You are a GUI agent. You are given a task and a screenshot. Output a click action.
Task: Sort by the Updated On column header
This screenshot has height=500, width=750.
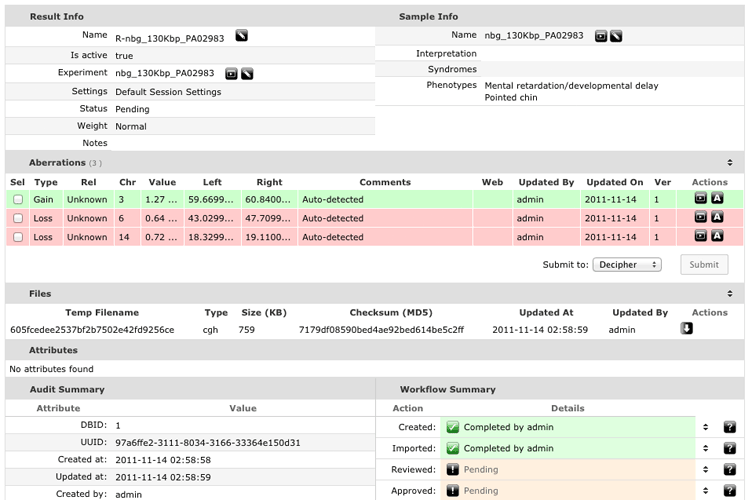614,182
